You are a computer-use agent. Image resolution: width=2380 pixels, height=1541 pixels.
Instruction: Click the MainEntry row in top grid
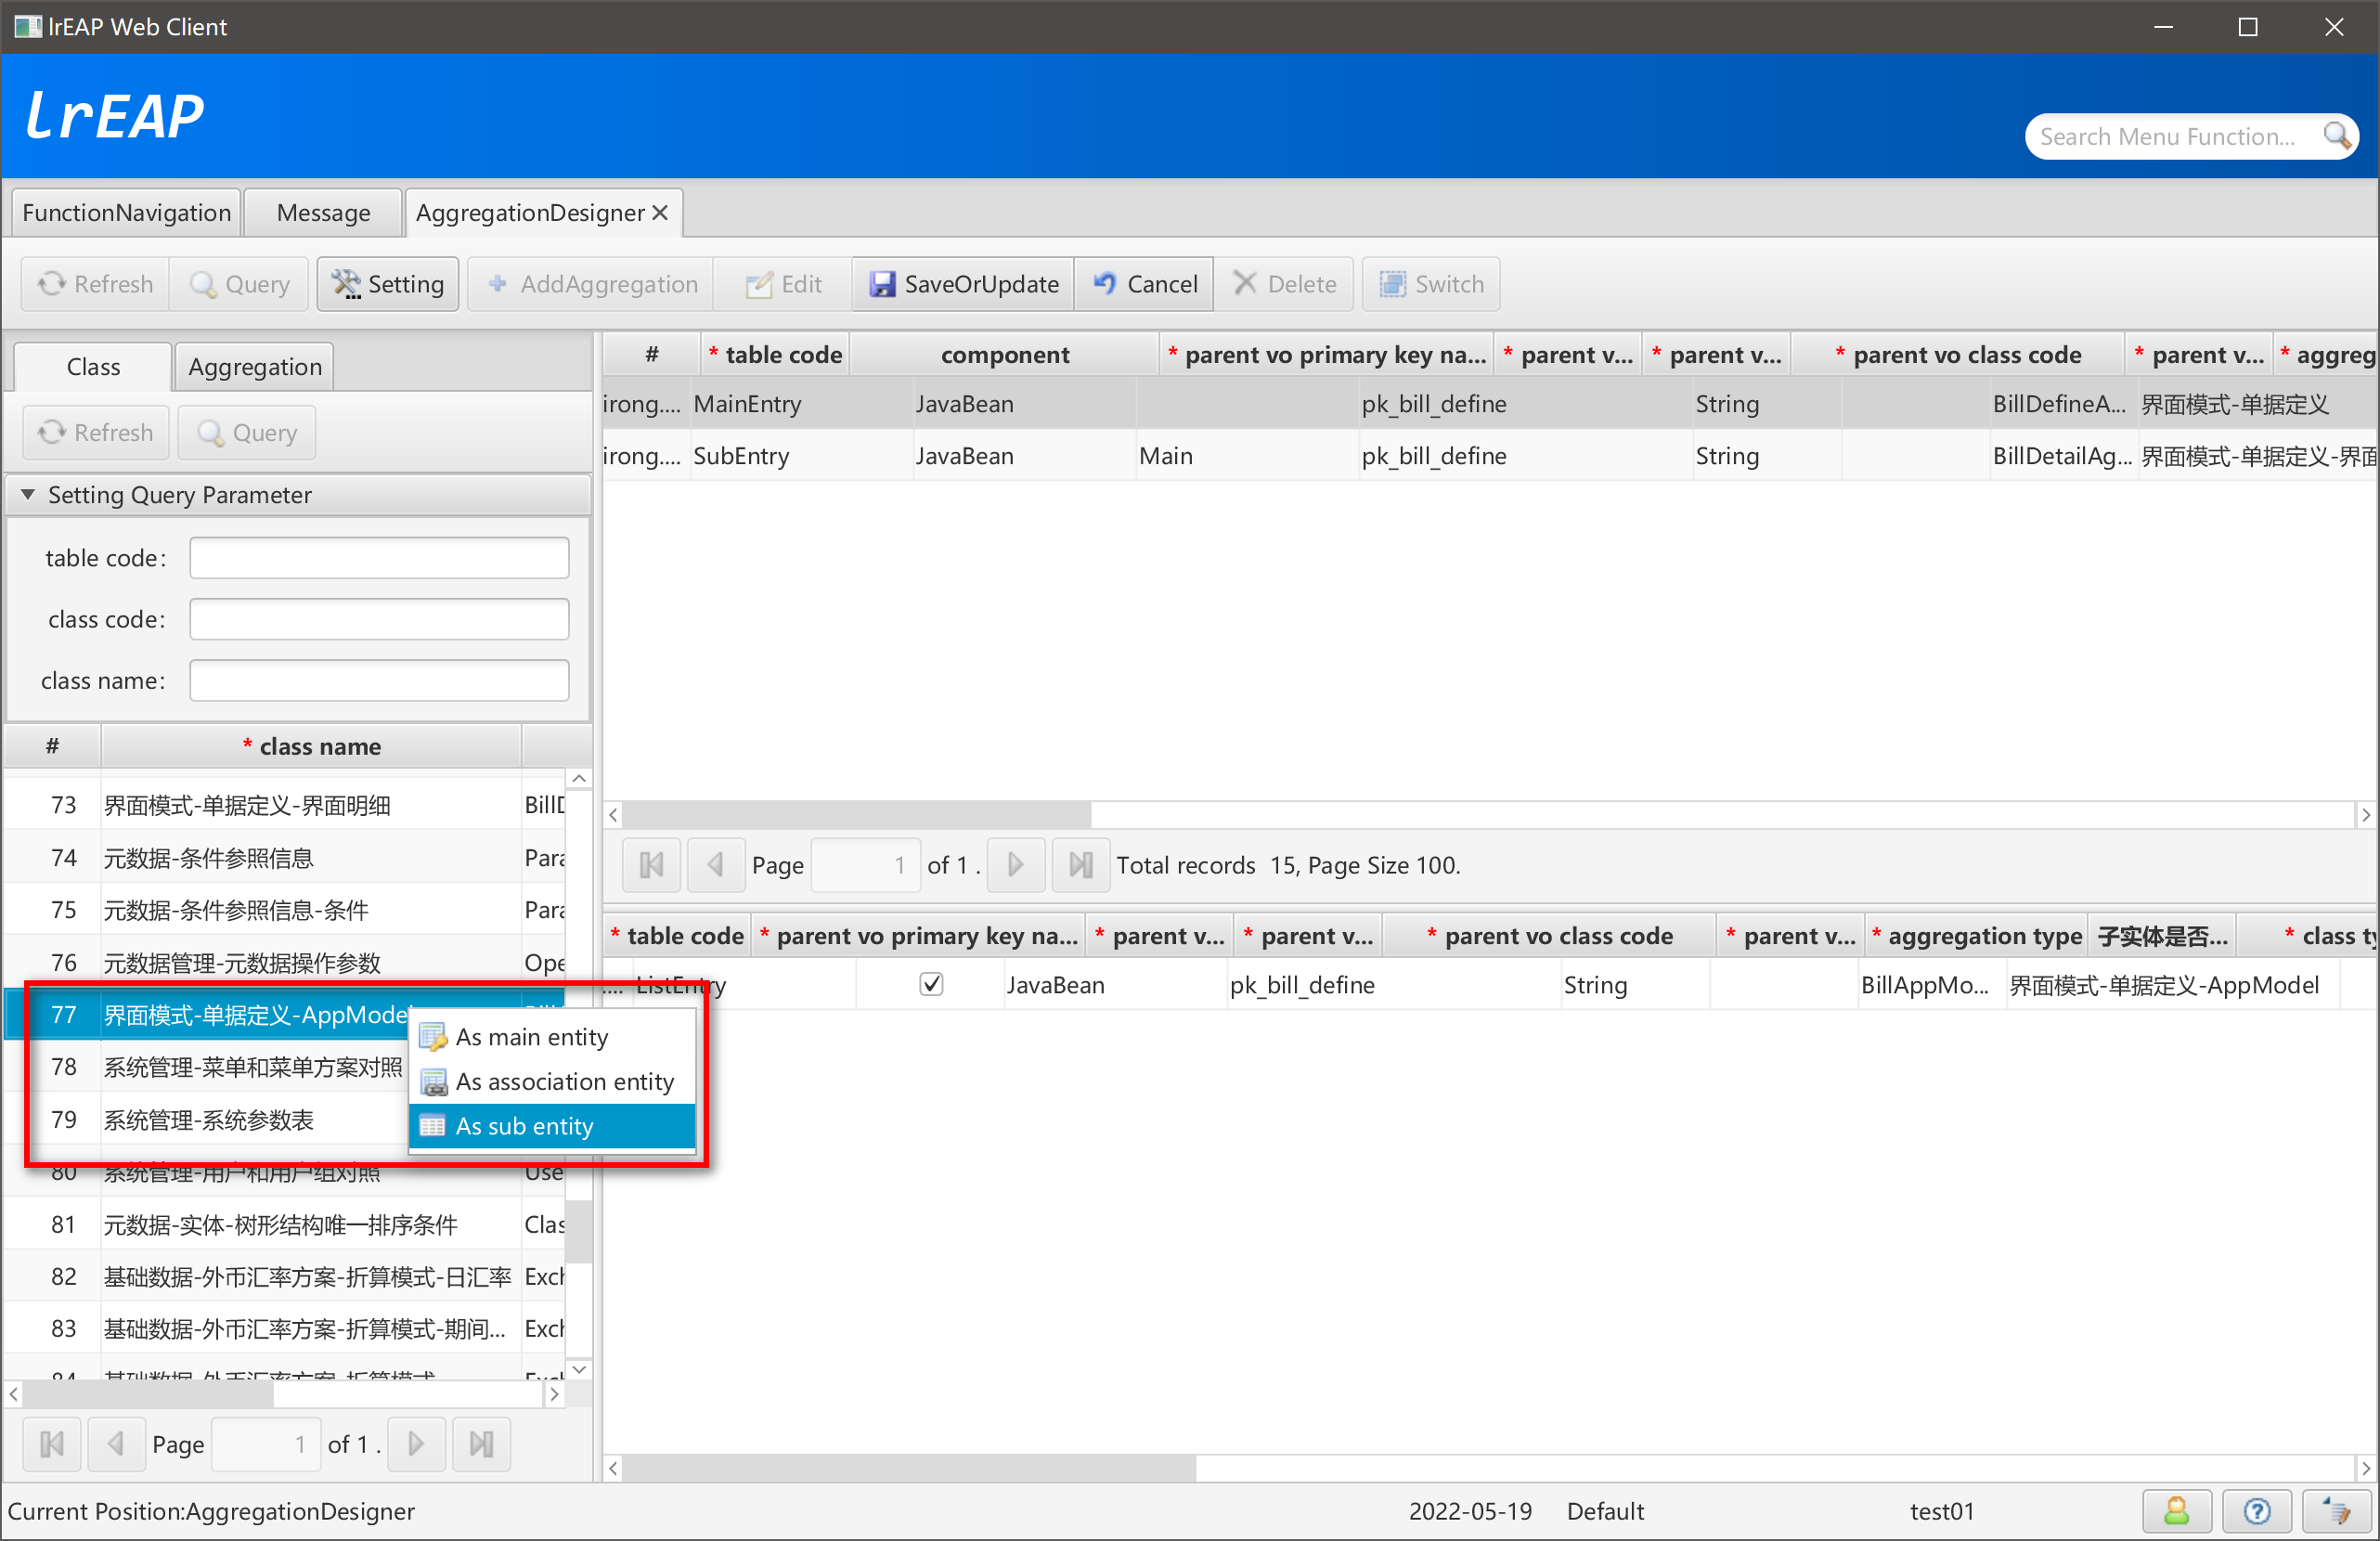[1490, 404]
